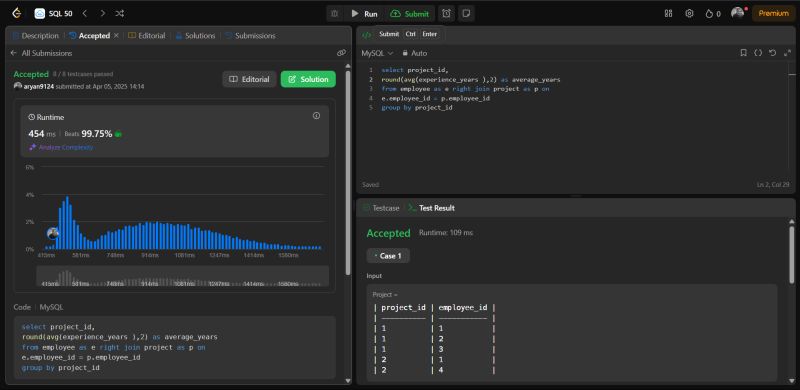The width and height of the screenshot is (800, 390).
Task: Click the green Solution button
Action: [x=308, y=79]
